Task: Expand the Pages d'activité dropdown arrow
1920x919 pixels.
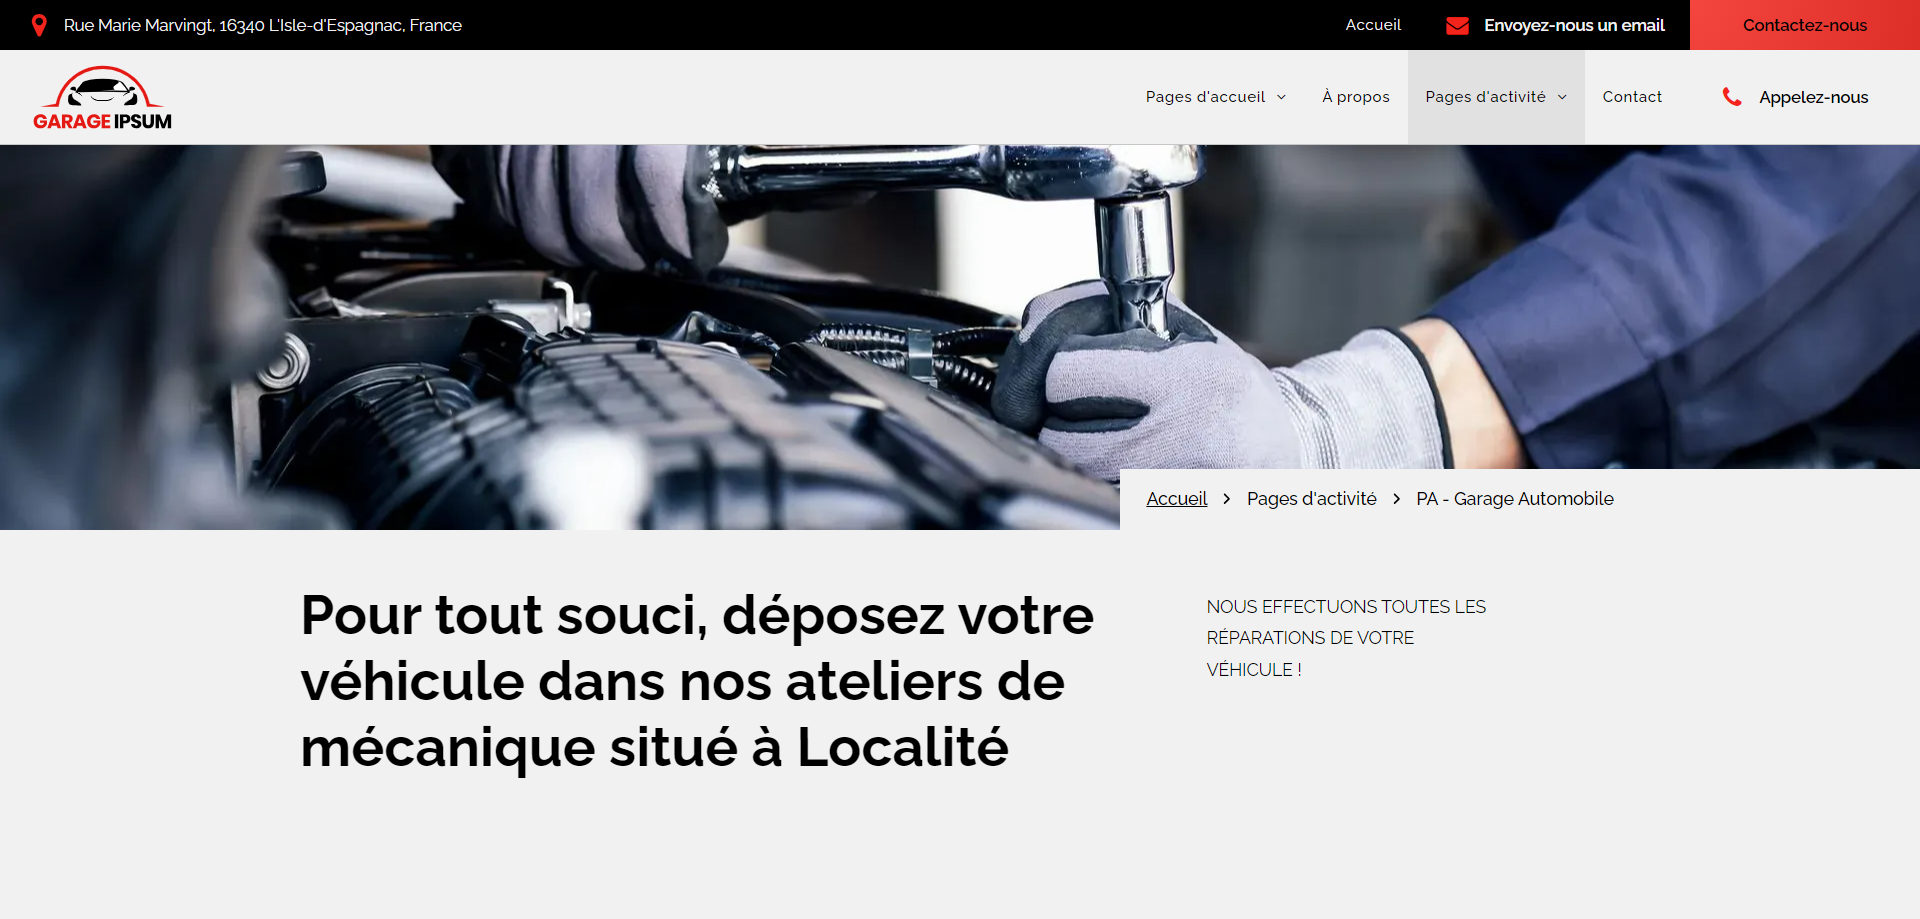Action: point(1562,97)
